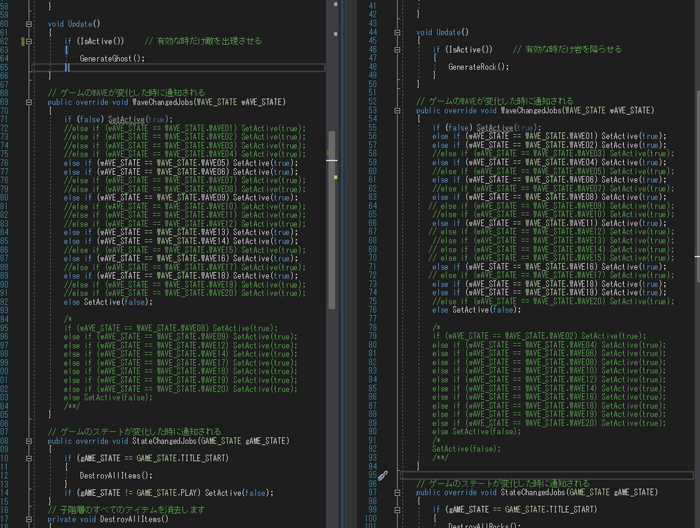The width and height of the screenshot is (700, 528).
Task: Click WAVE01 SetActive line in right pane
Action: 549,137
